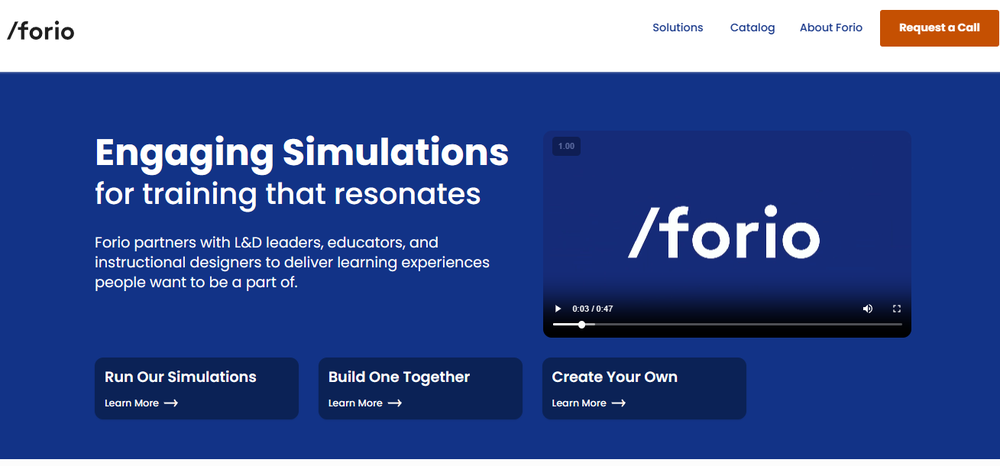Click the arrow icon in Create Your Own
This screenshot has width=1000, height=466.
pyautogui.click(x=619, y=403)
